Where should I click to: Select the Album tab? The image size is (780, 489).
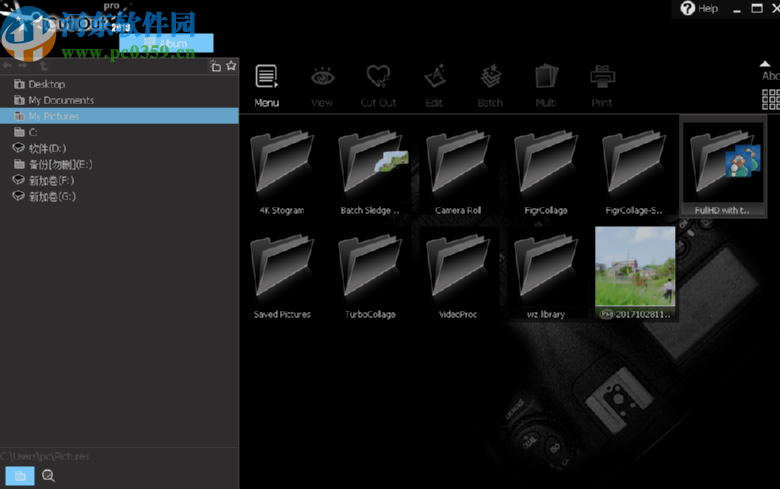(x=166, y=43)
